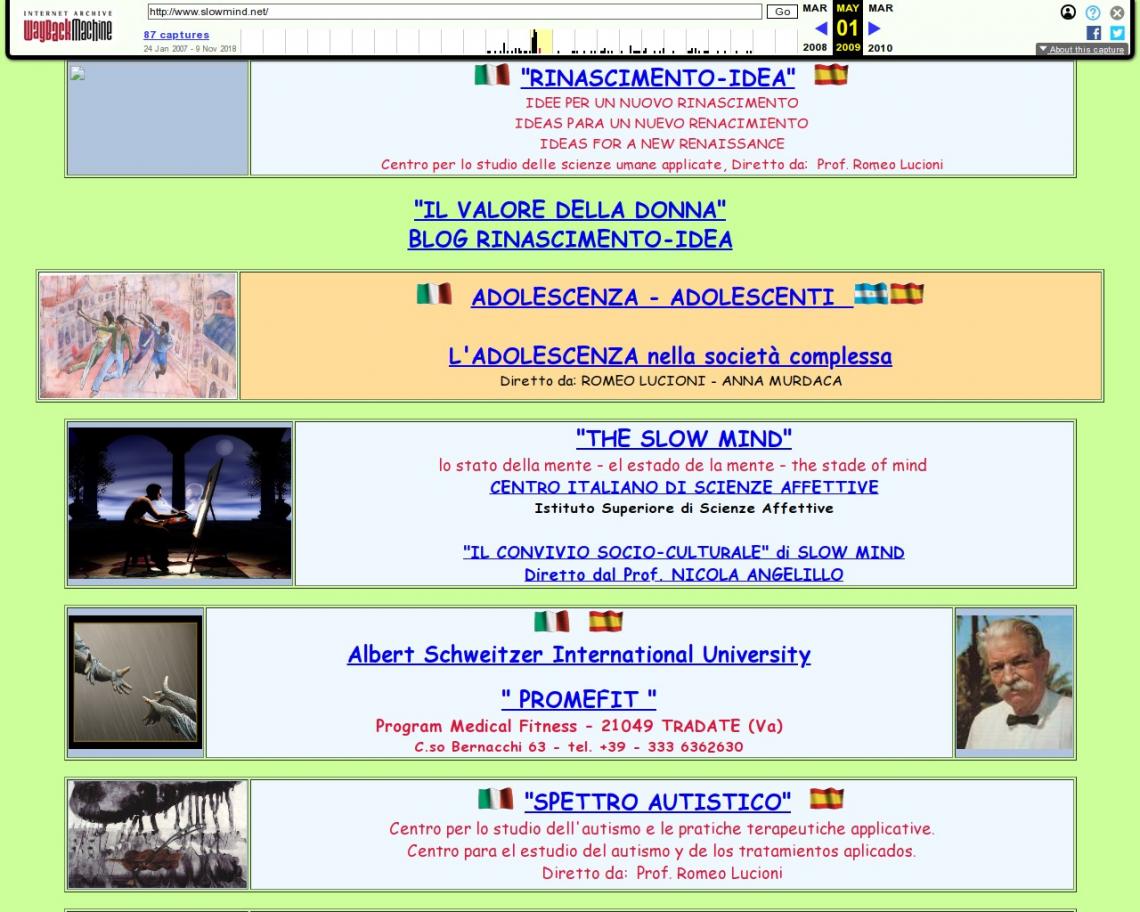The image size is (1140, 912).
Task: Click Italian flag beside ADOLESCENZA - ADOLESCENTI
Action: [x=435, y=294]
